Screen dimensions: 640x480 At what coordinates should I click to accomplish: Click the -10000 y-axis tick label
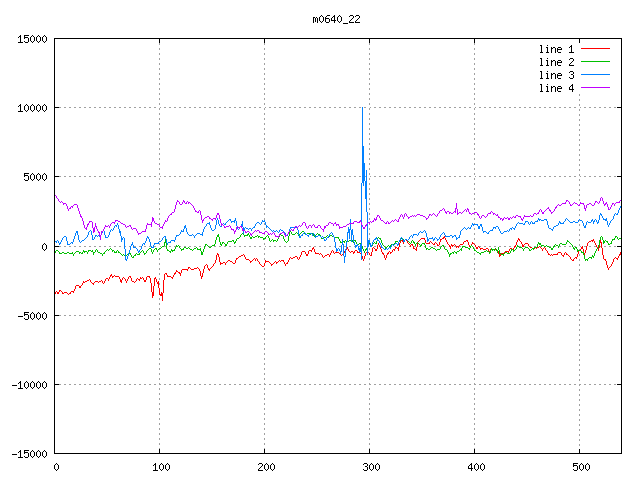28,384
